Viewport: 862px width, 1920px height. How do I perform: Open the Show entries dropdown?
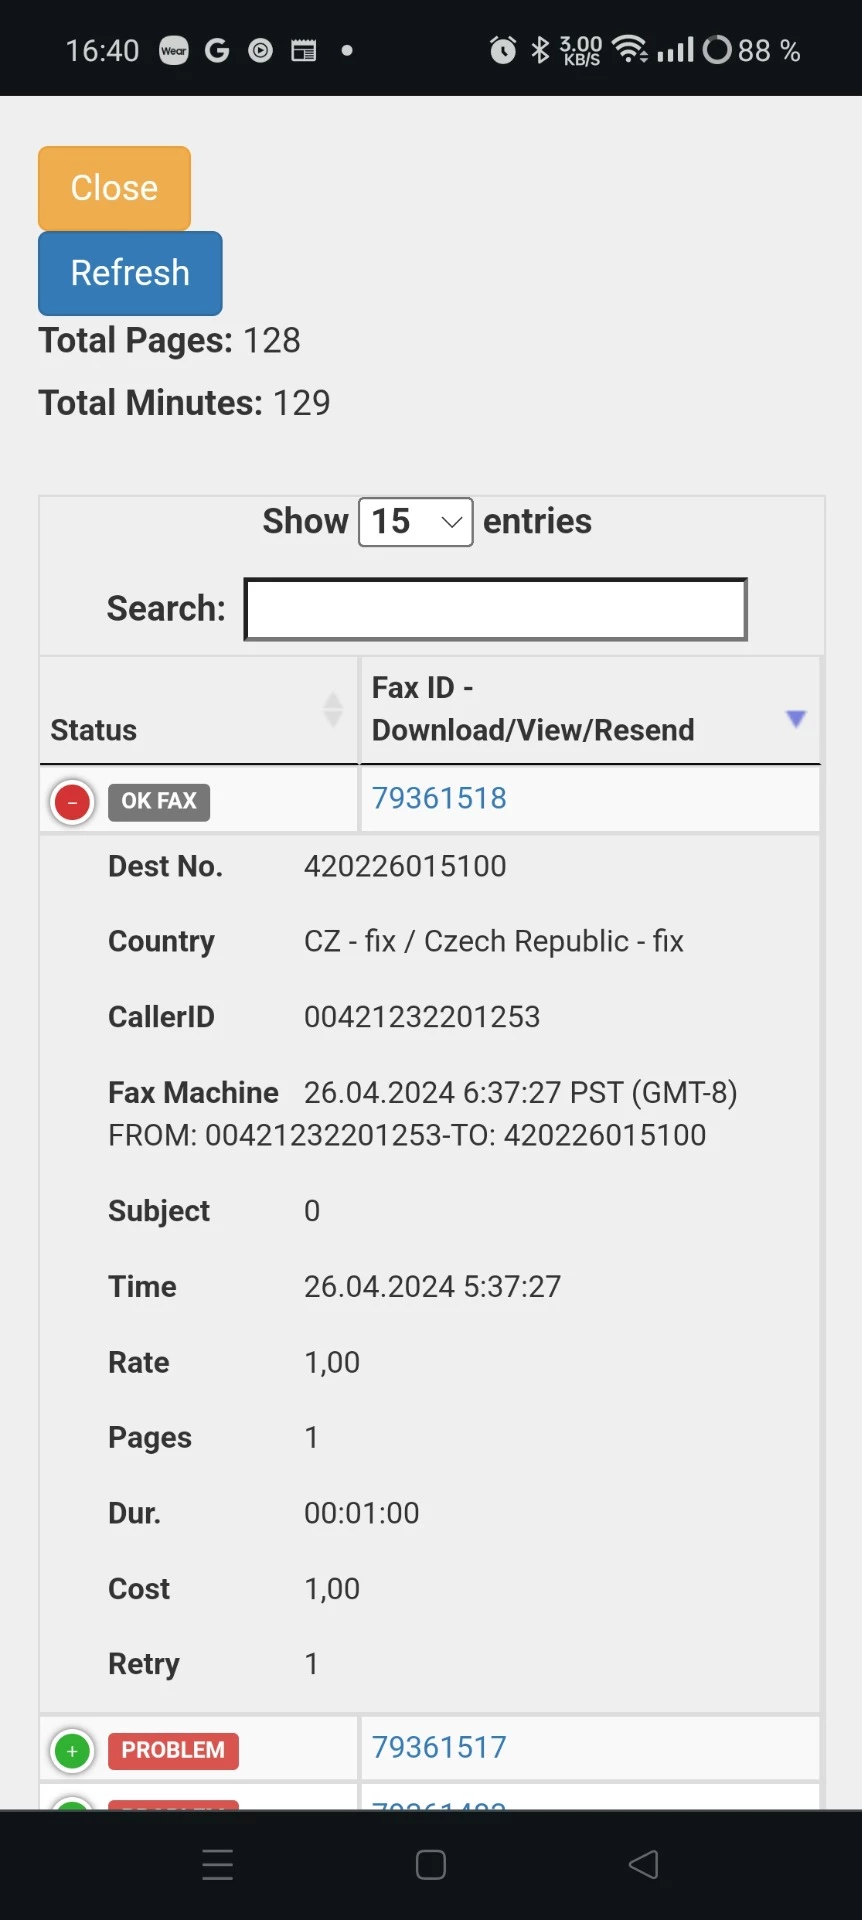(x=415, y=522)
